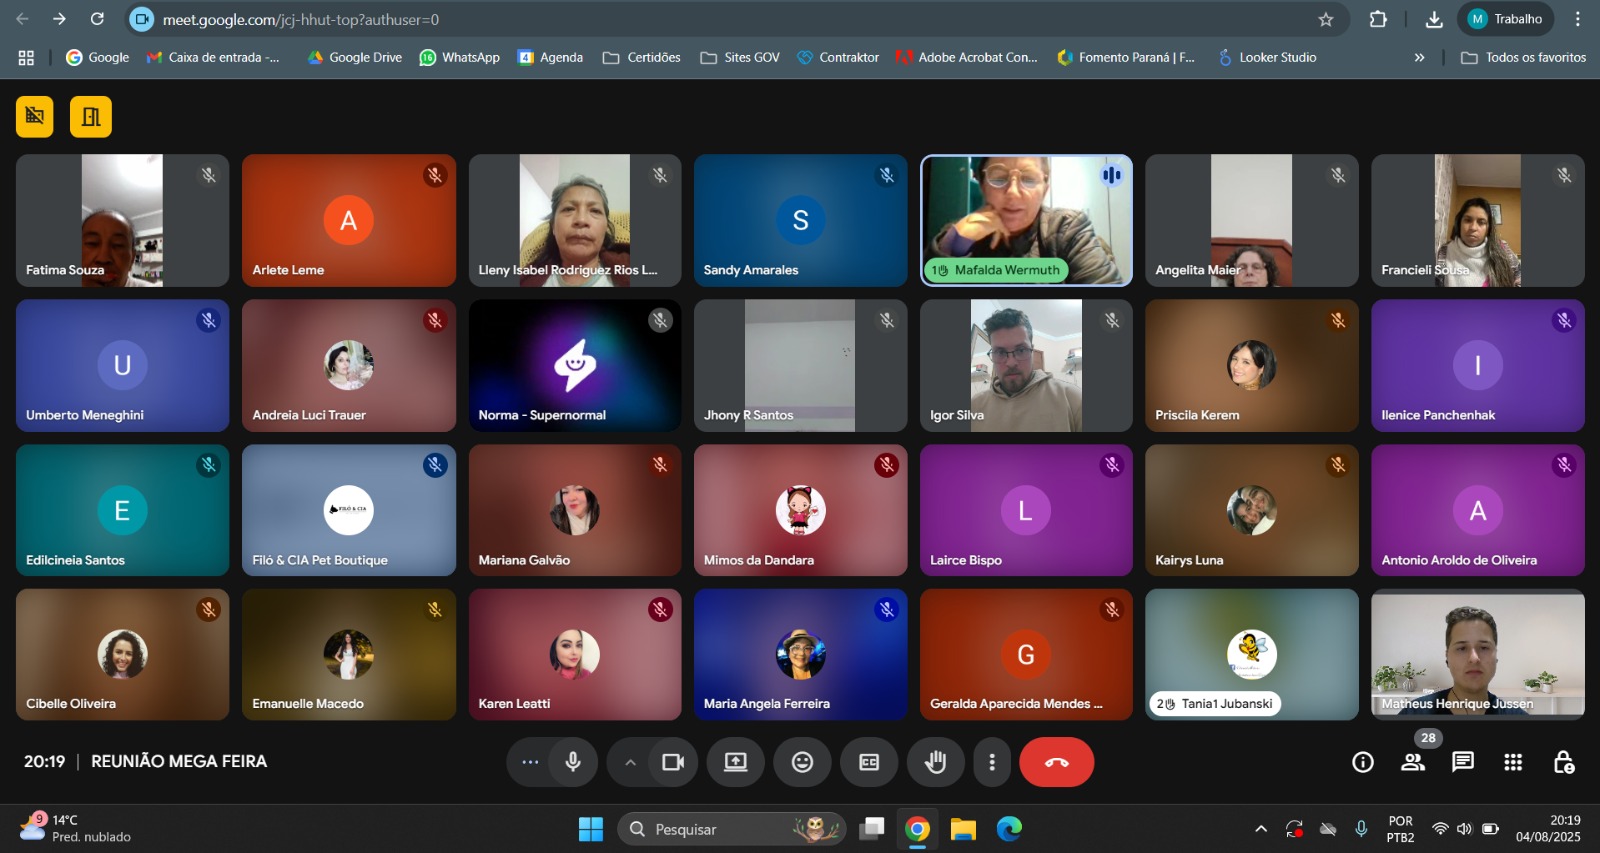Select Matheus Henrique Jussen video tile
The width and height of the screenshot is (1600, 853).
pyautogui.click(x=1477, y=654)
